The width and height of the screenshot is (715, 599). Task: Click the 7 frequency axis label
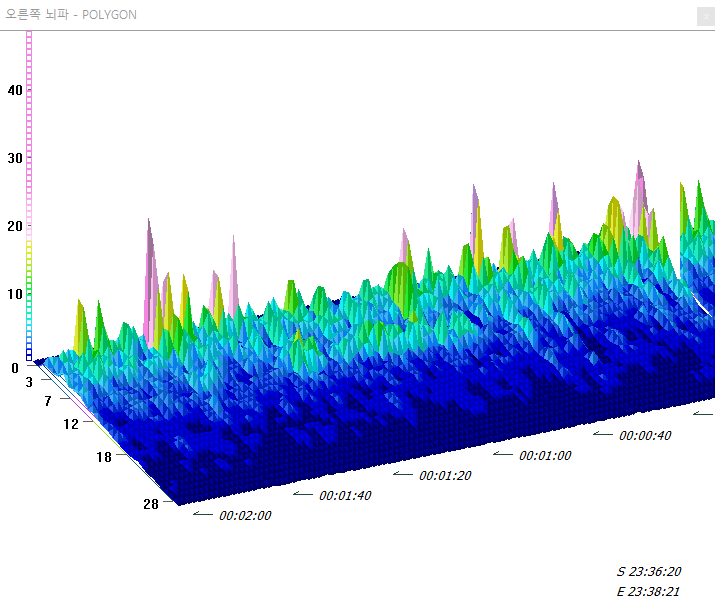coord(48,401)
